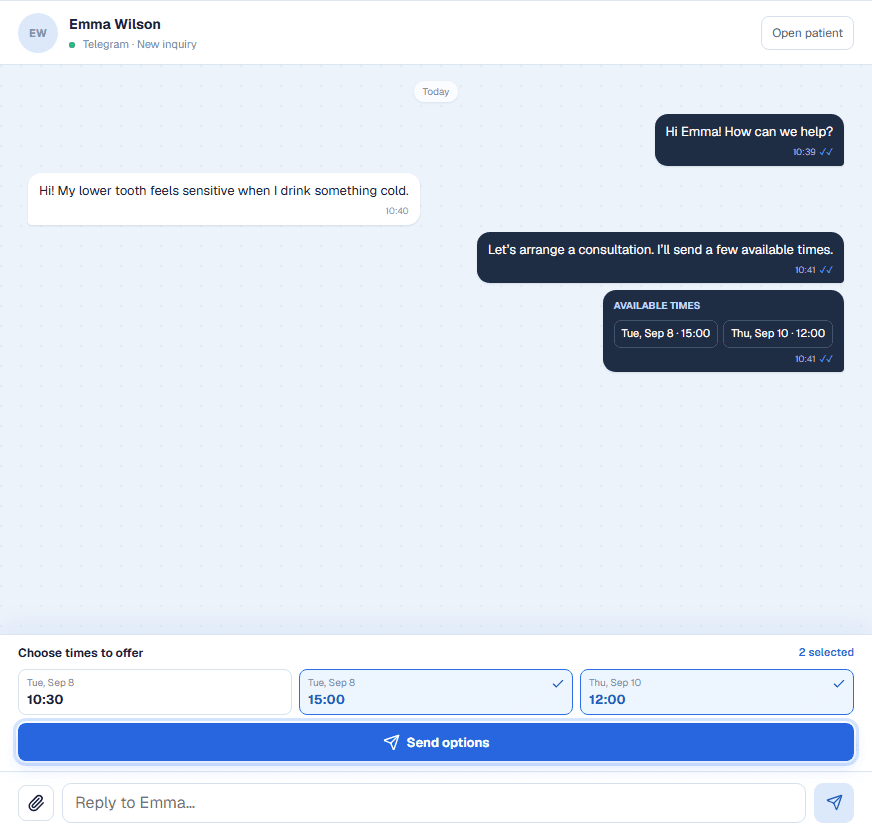Click the EW avatar circle

coord(38,33)
